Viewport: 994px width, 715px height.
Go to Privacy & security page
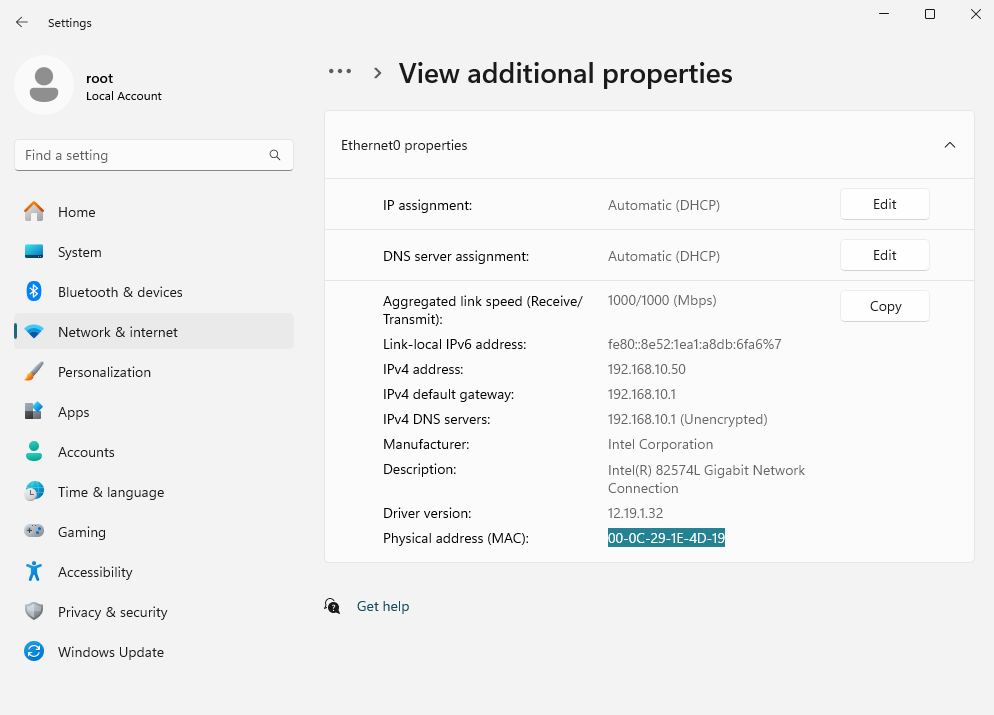(112, 612)
